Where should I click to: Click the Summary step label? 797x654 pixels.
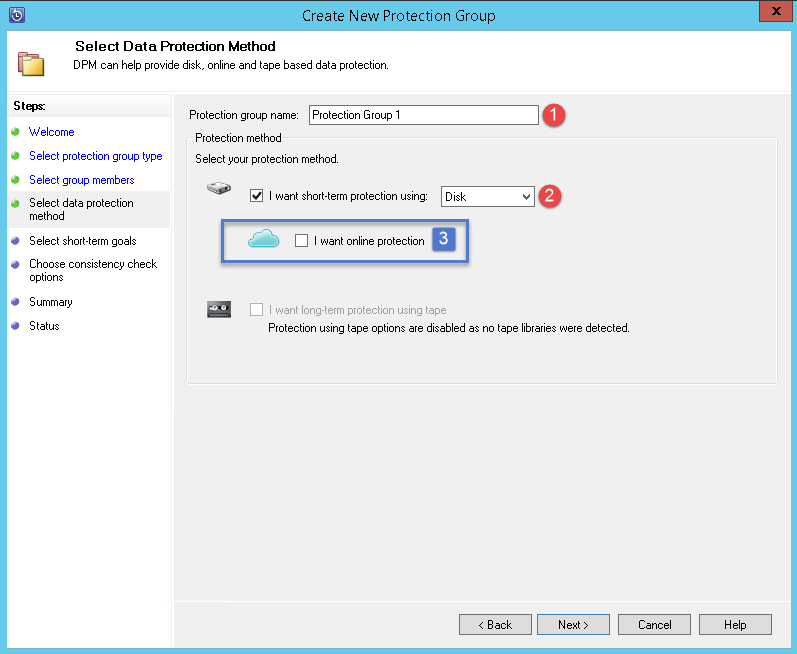50,302
